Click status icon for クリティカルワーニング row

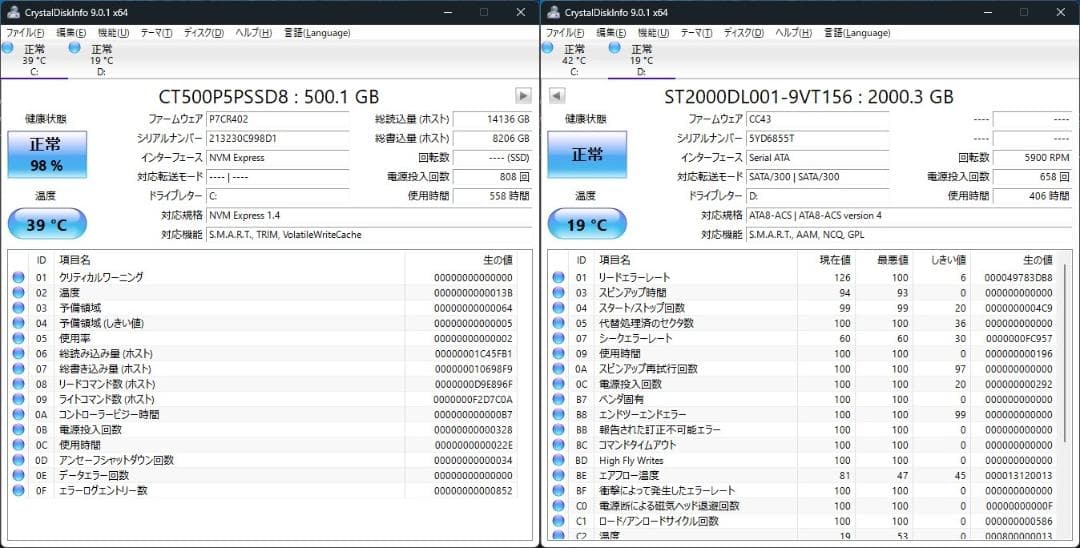tap(19, 277)
